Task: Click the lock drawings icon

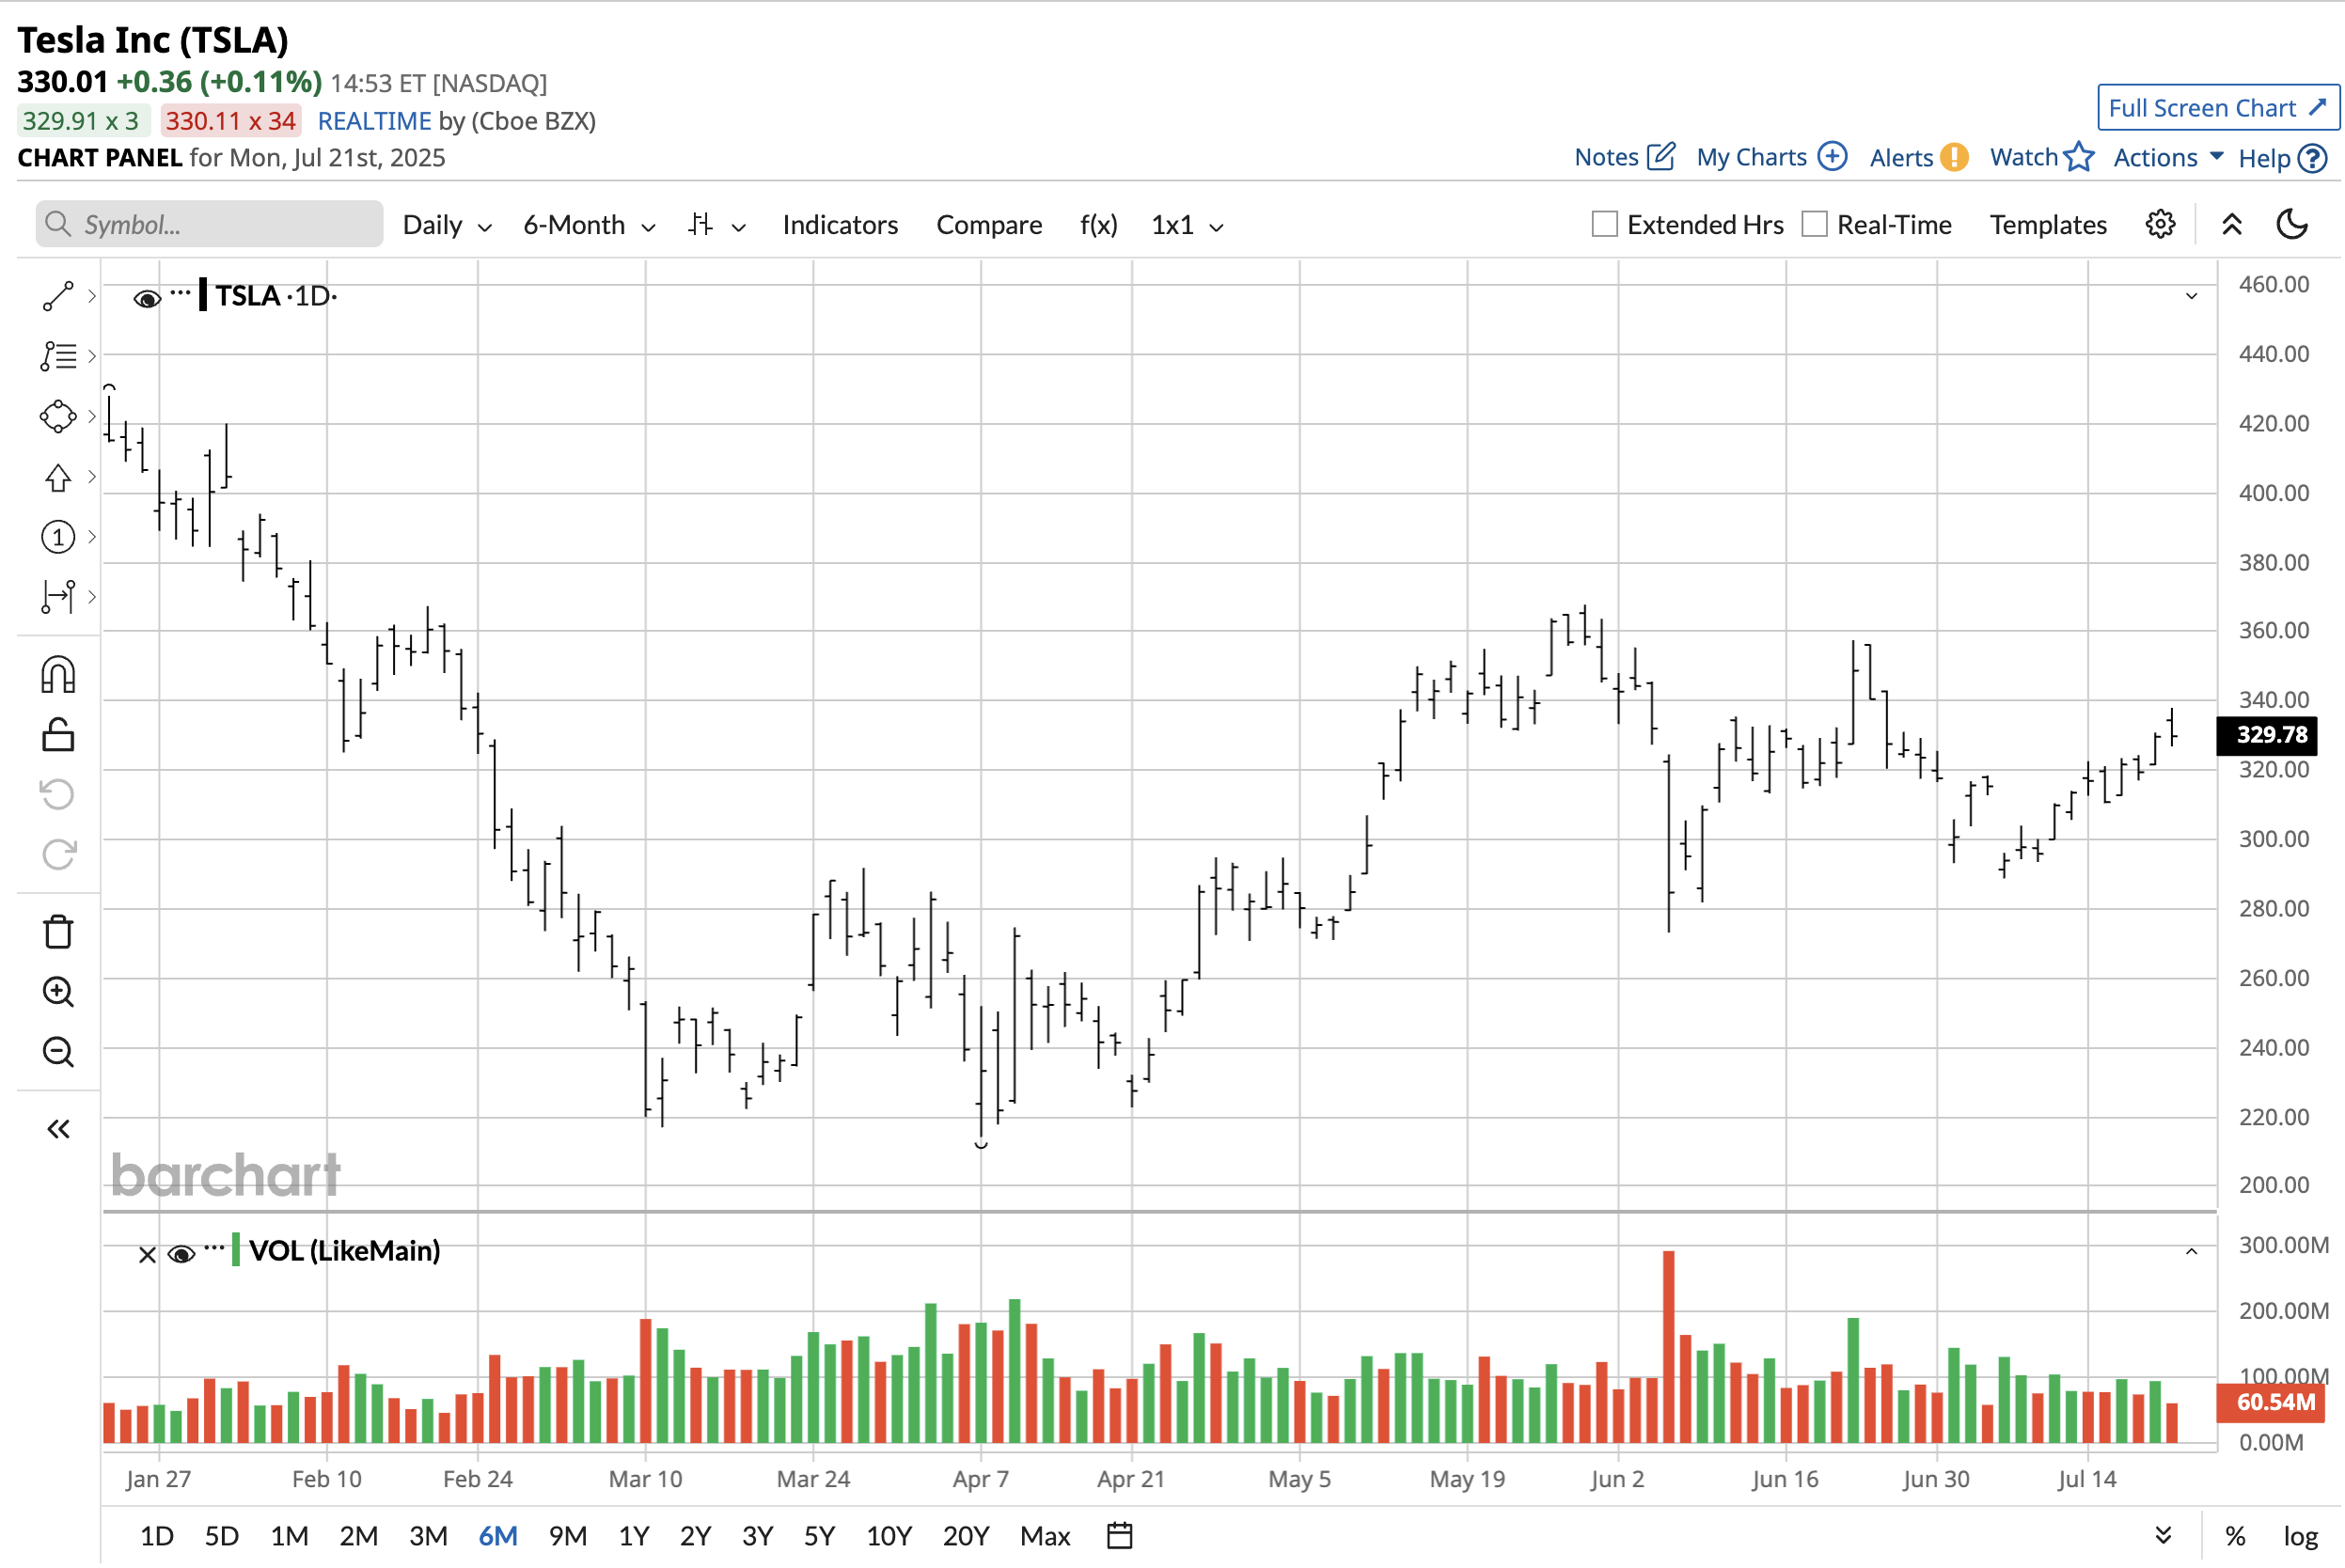Action: 58,735
